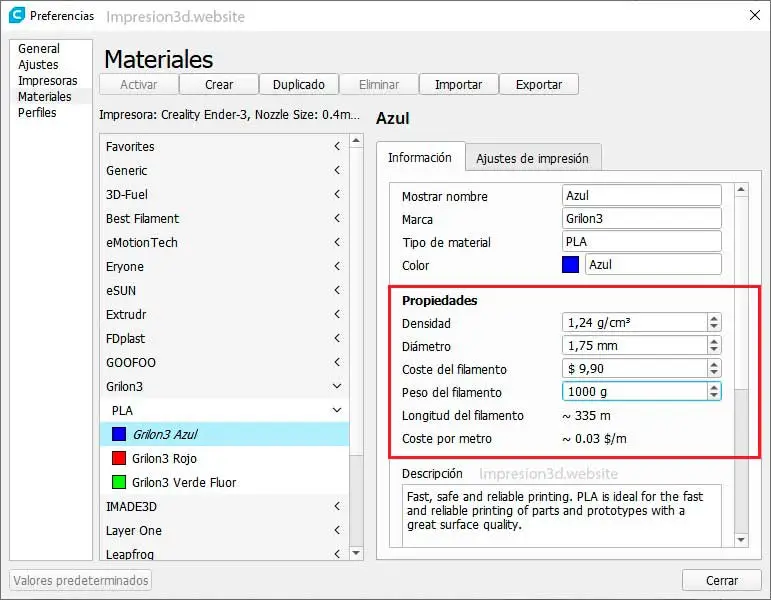Expand the Layer One brand group

pos(337,530)
